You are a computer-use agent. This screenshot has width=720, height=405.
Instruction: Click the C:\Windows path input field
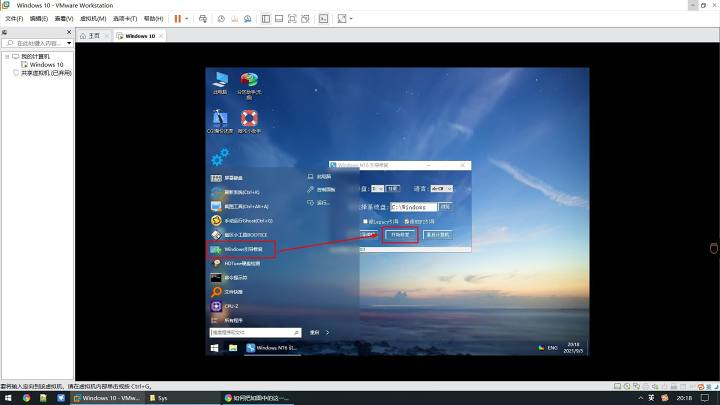pyautogui.click(x=414, y=207)
